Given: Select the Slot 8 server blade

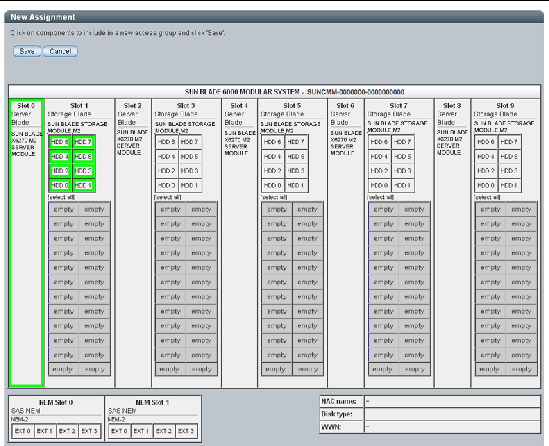Looking at the screenshot, I should (452, 243).
